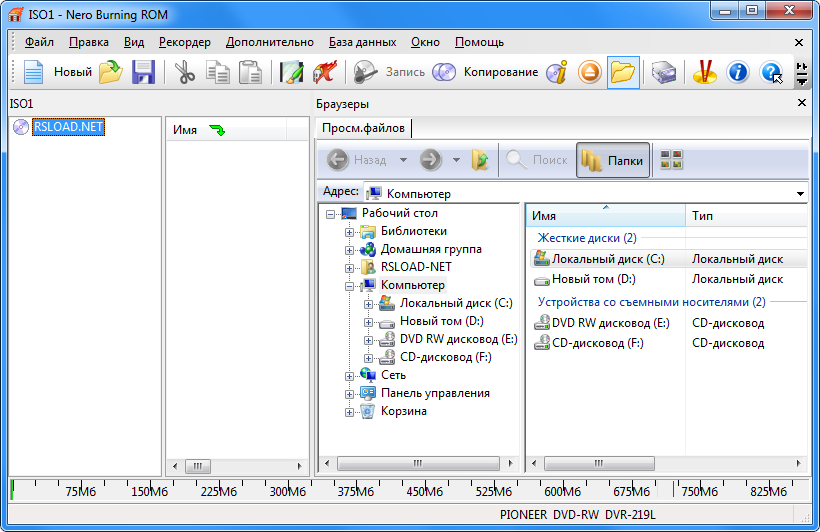Image resolution: width=820 pixels, height=532 pixels.
Task: Collapse the Рабочий стол tree node
Action: click(330, 214)
